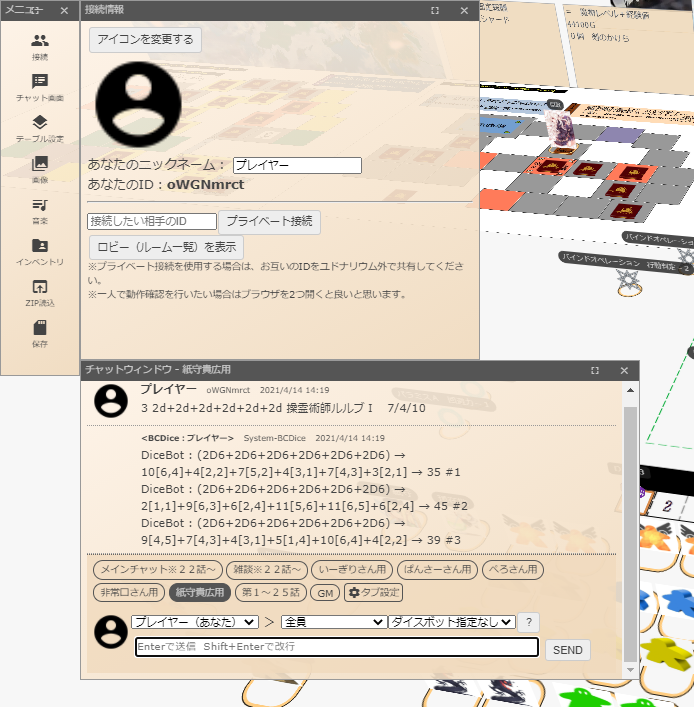694x707 pixels.
Task: Click the nickname input field
Action: coord(297,166)
